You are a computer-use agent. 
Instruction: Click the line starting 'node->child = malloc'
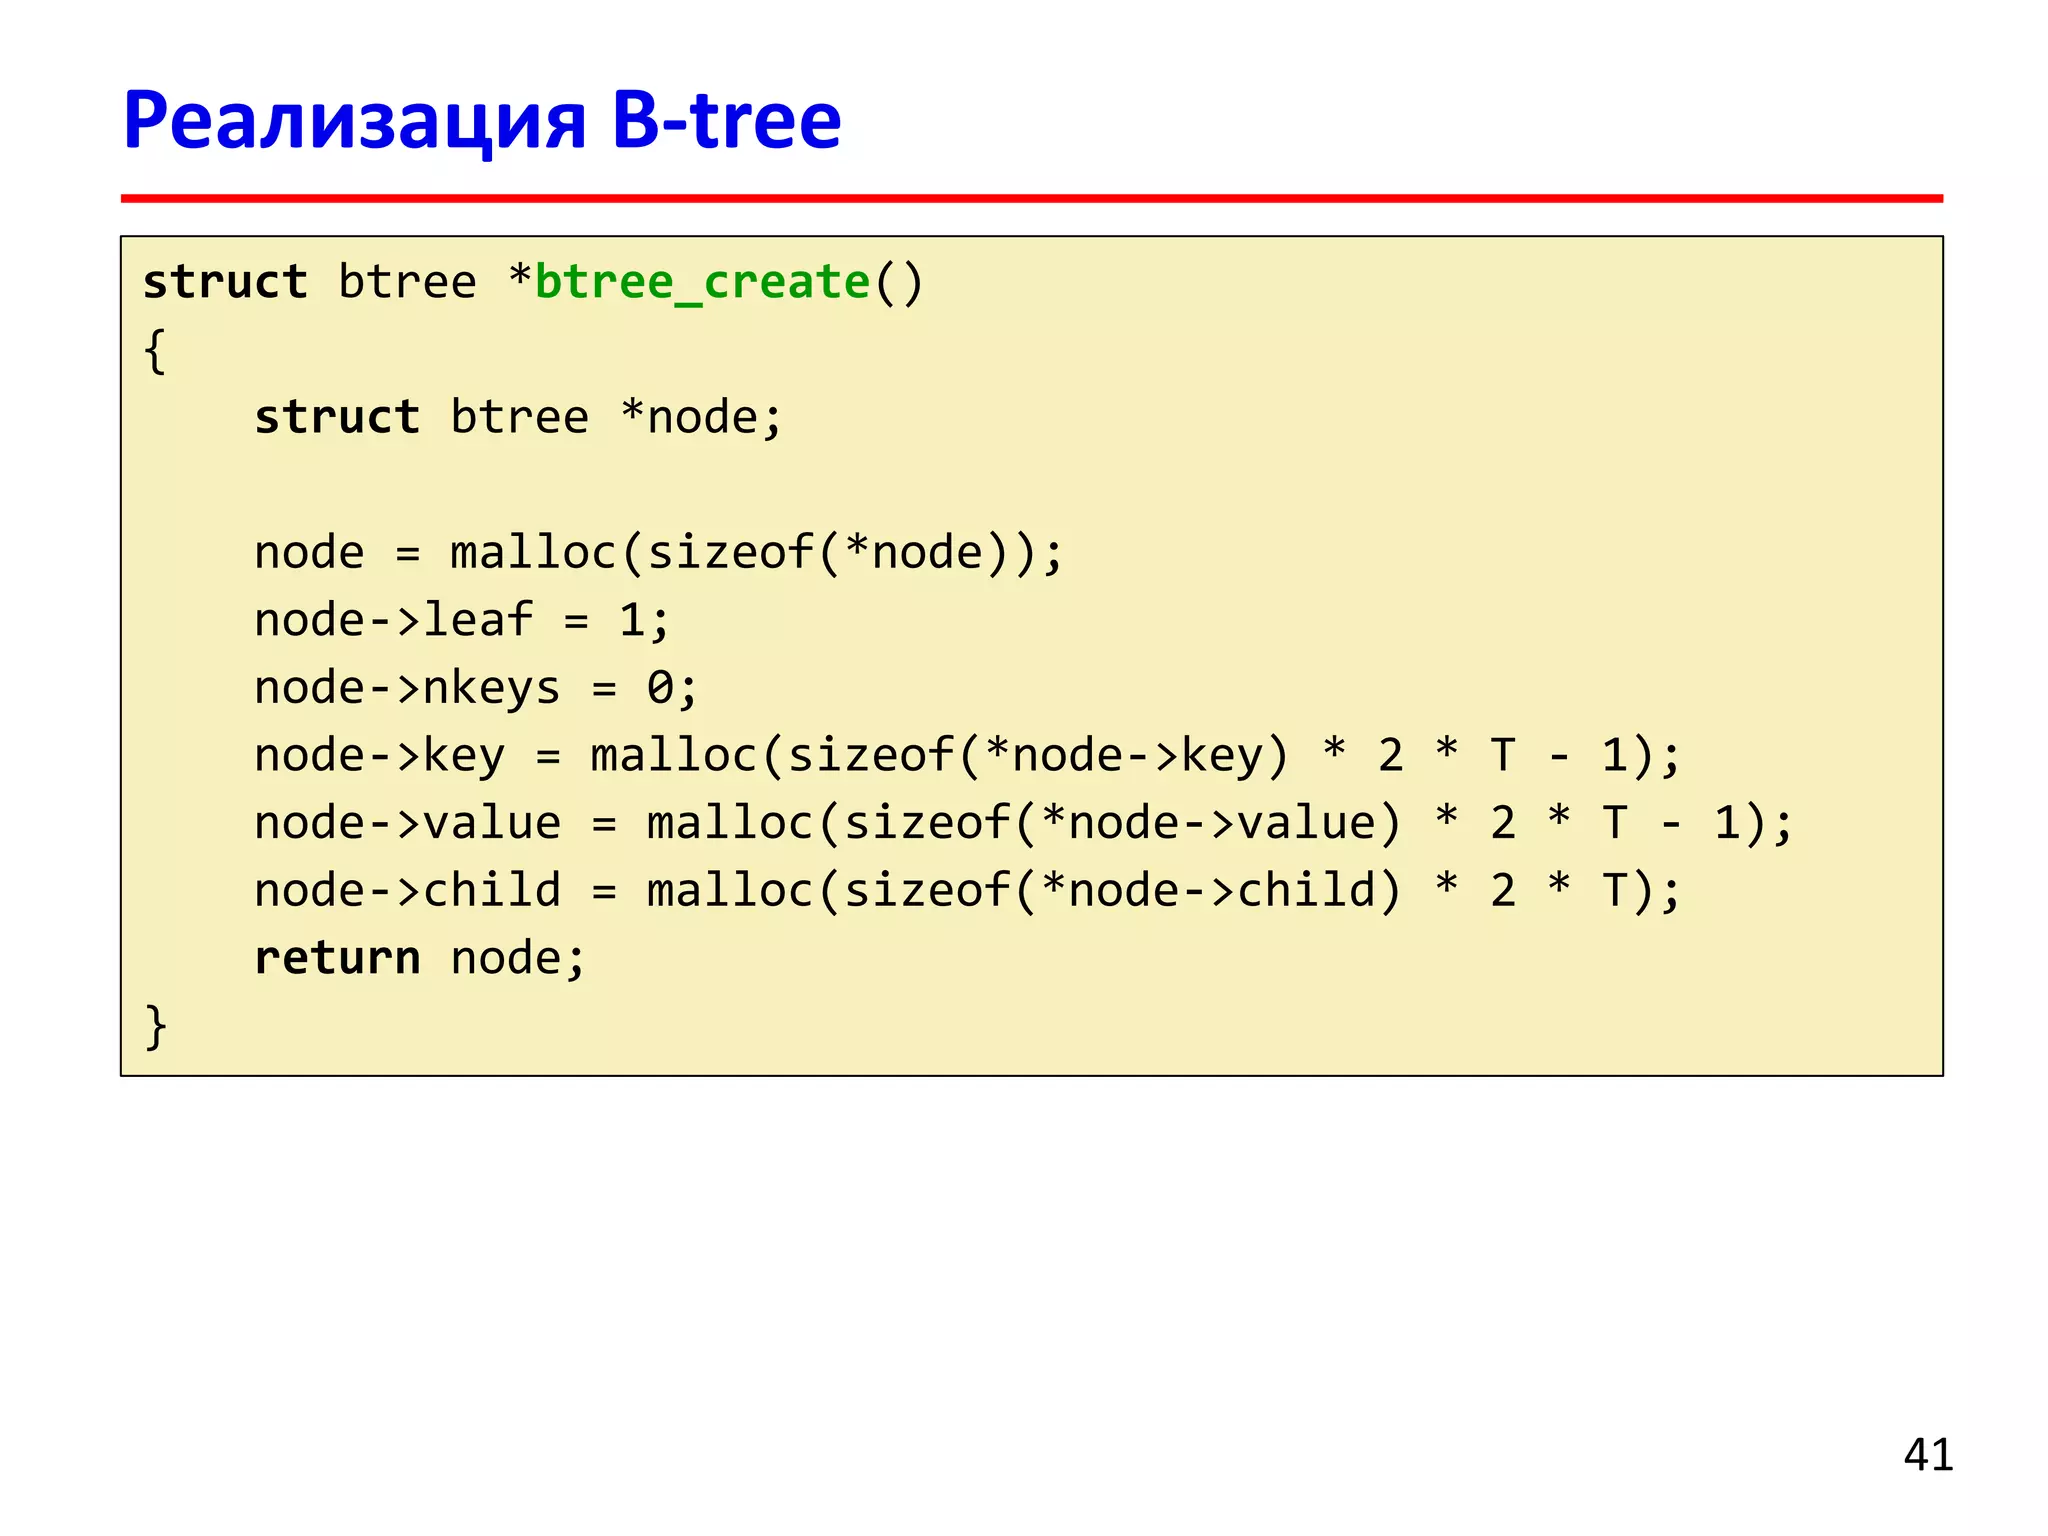[x=968, y=891]
